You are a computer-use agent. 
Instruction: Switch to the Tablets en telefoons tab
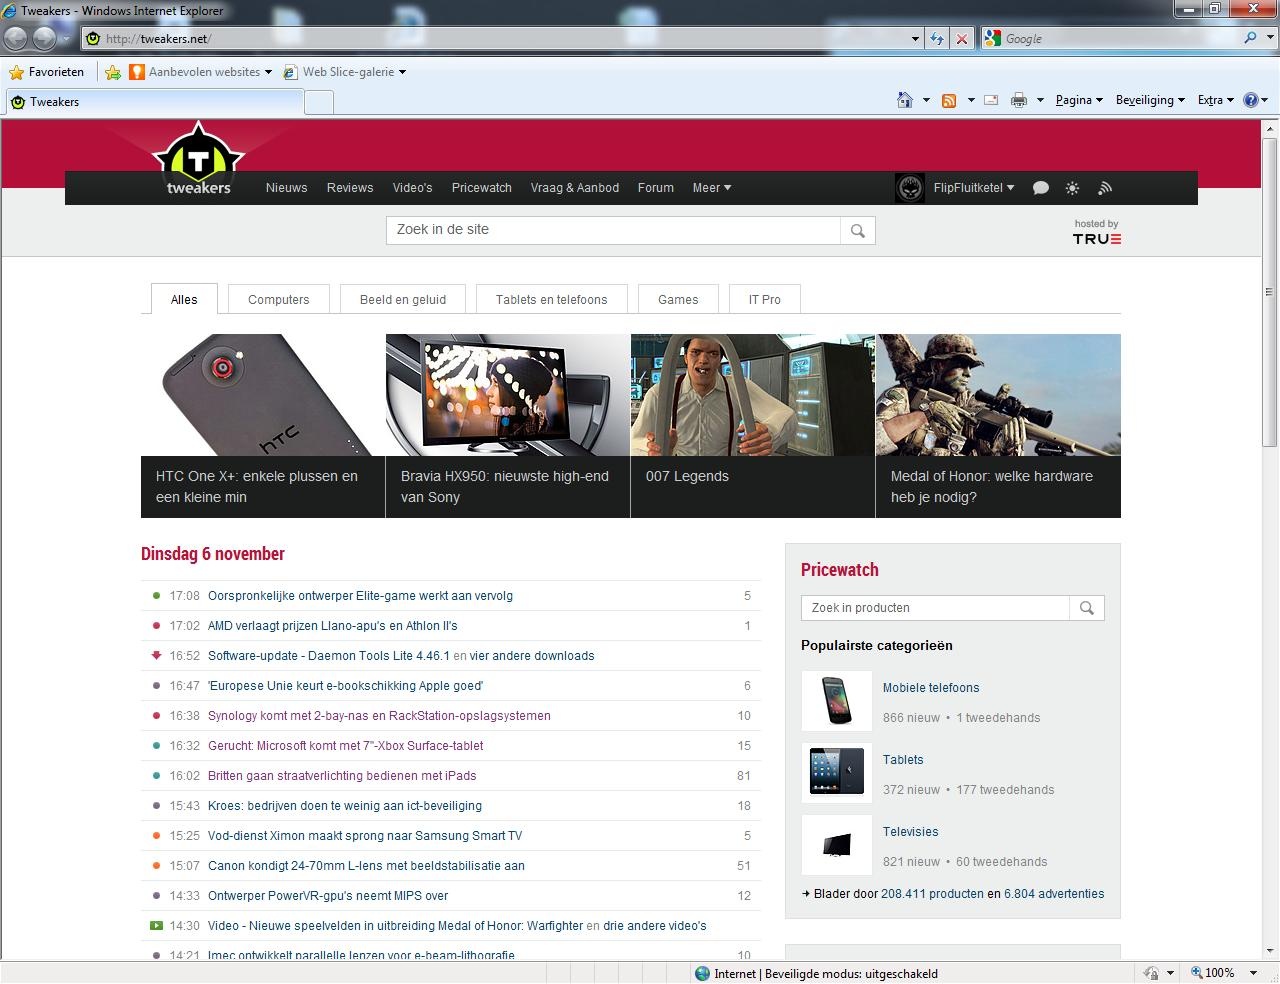pos(552,300)
